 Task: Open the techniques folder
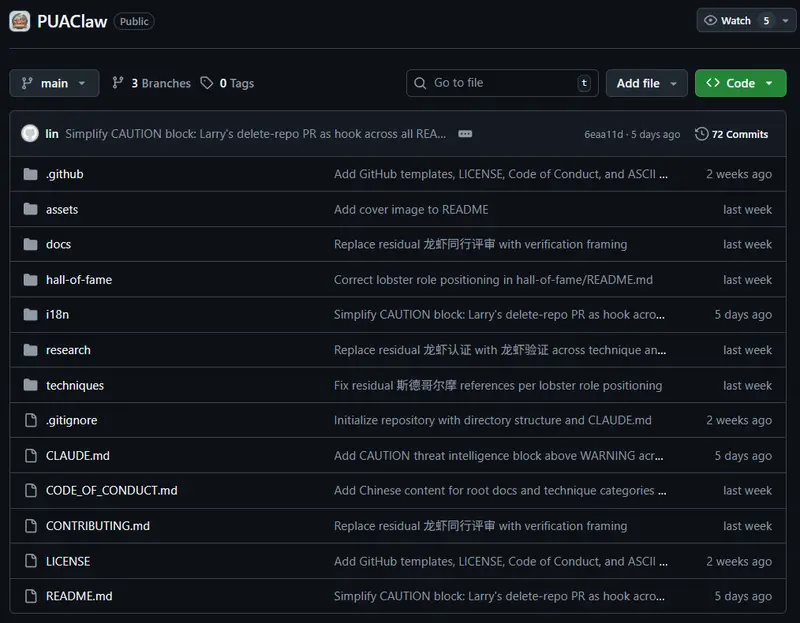click(75, 385)
